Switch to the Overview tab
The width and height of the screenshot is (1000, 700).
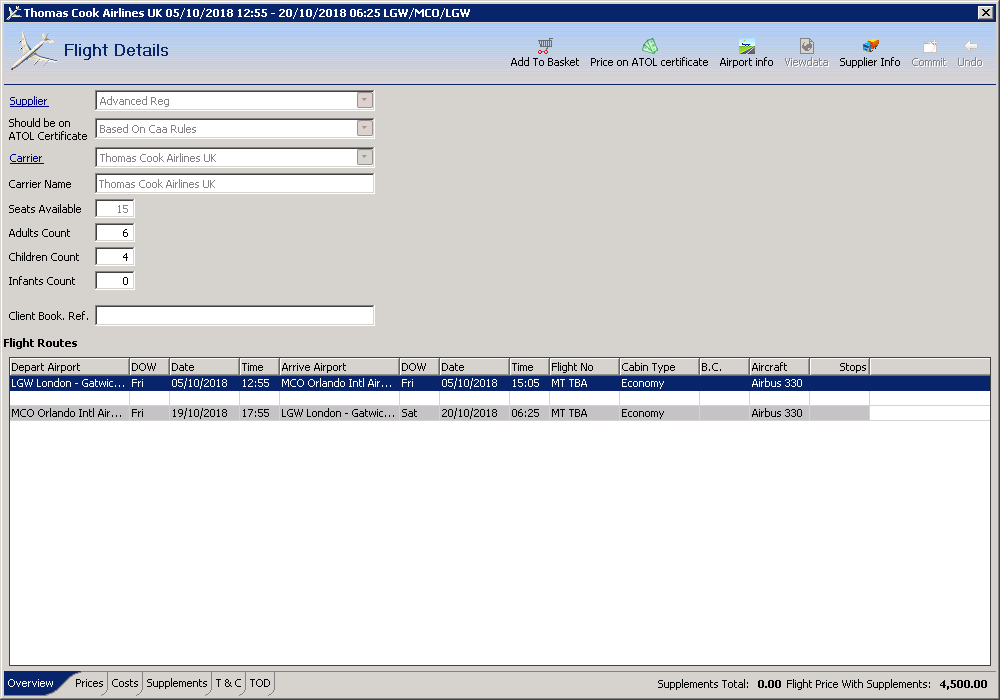31,683
